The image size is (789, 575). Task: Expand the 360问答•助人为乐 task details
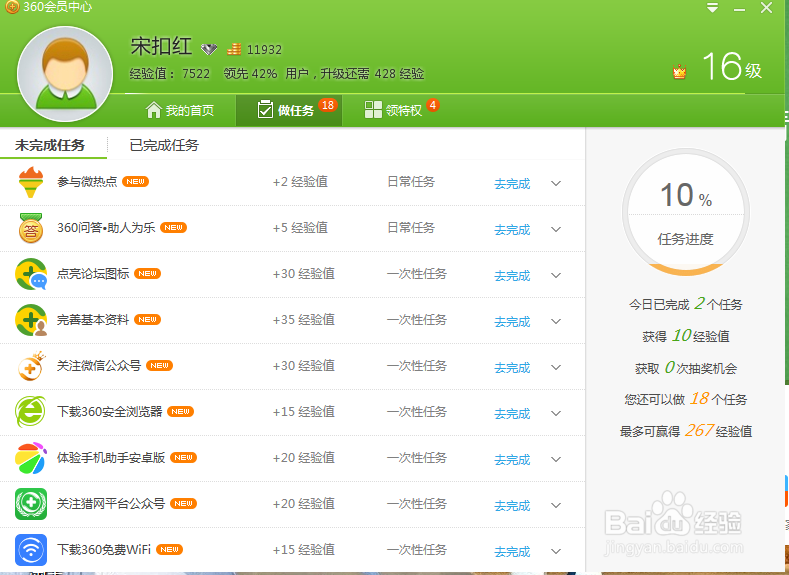pyautogui.click(x=556, y=229)
